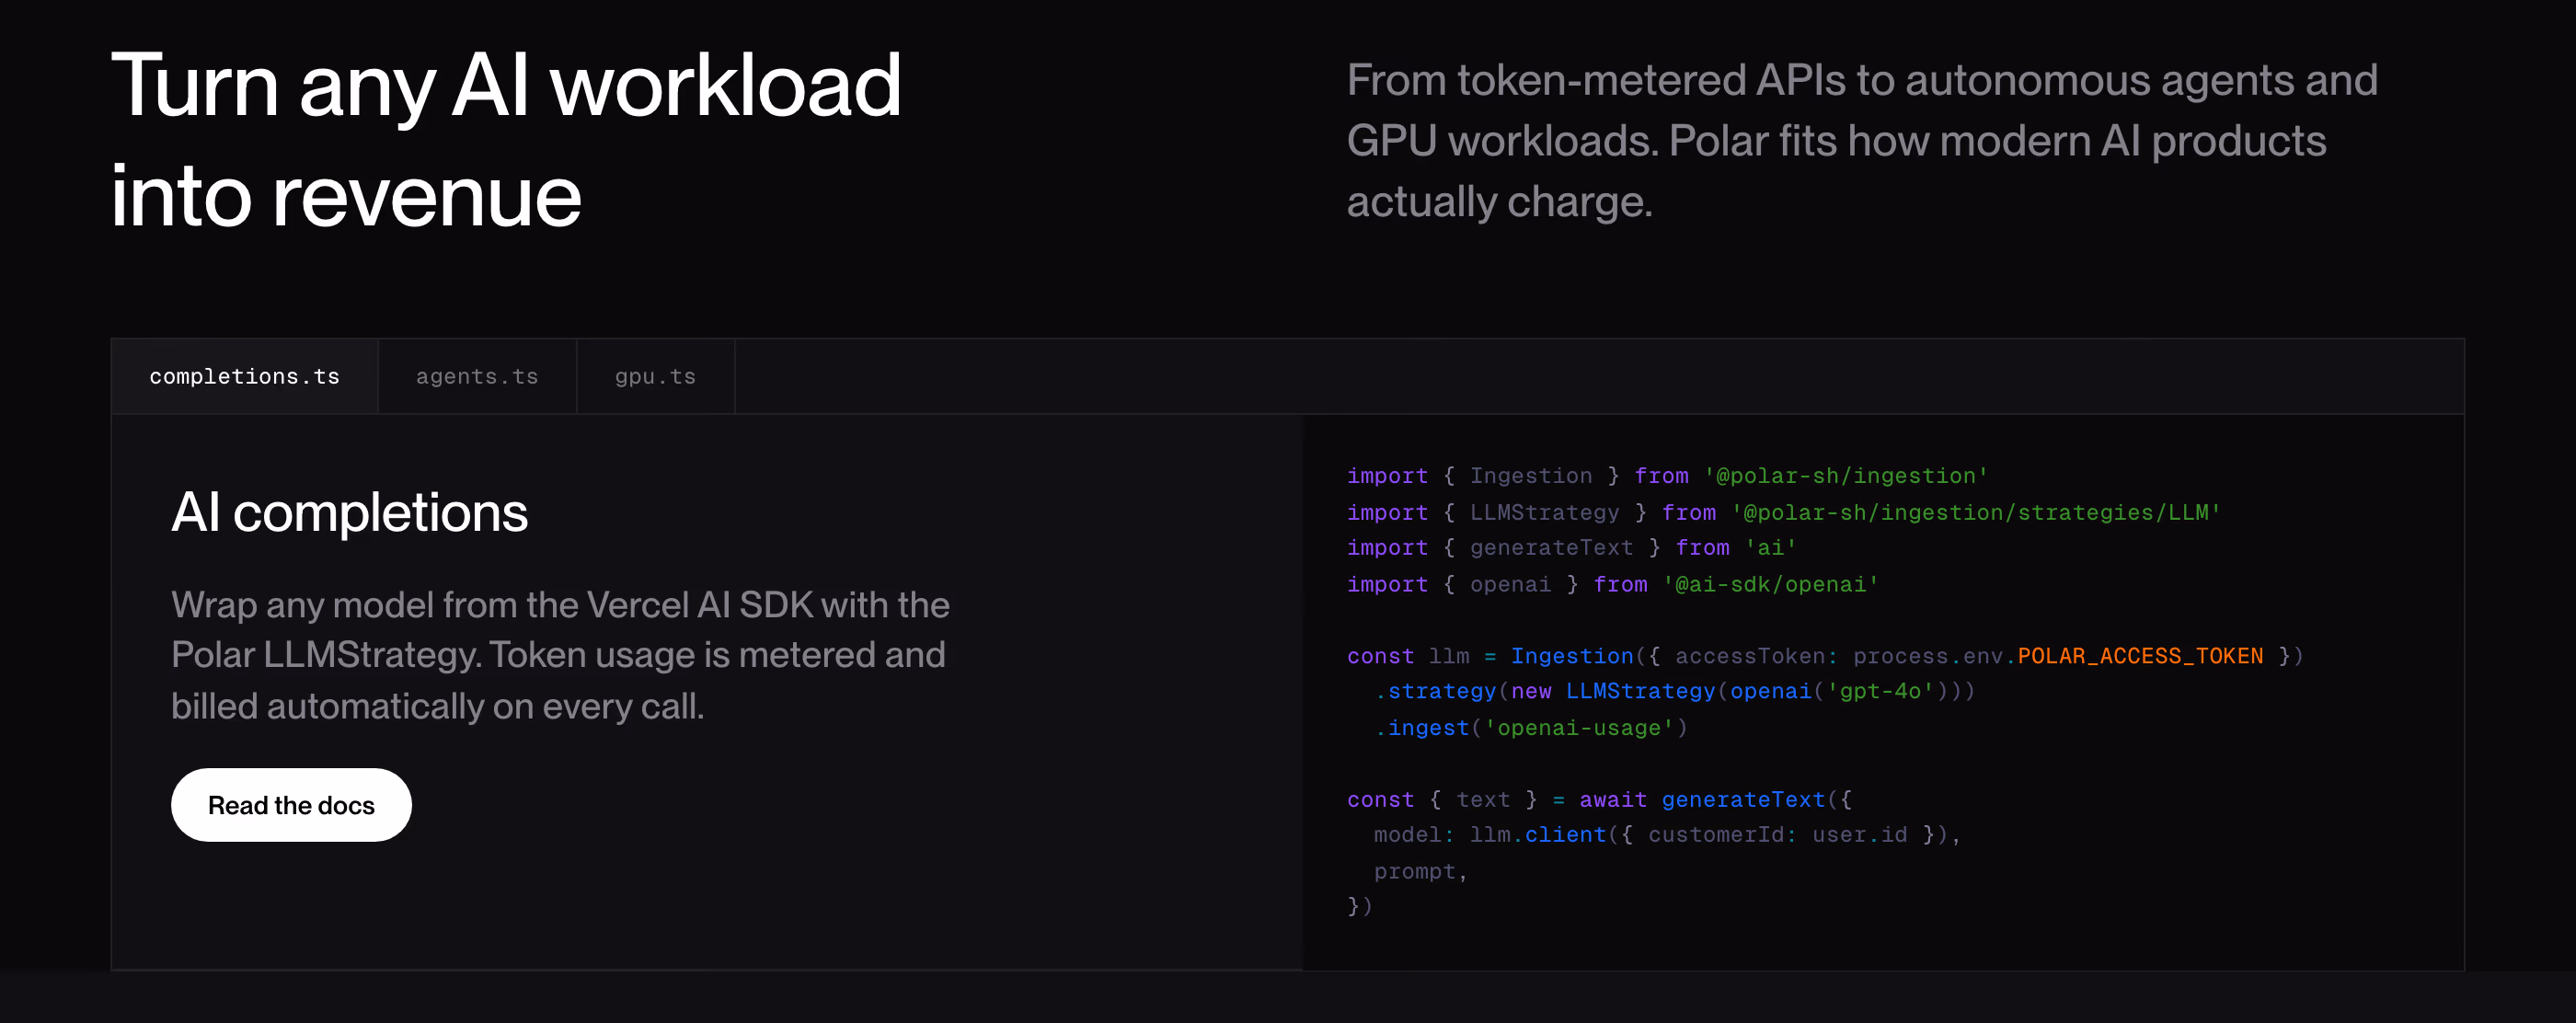2576x1023 pixels.
Task: Click the 'into revenue' headline line
Action: 346,197
